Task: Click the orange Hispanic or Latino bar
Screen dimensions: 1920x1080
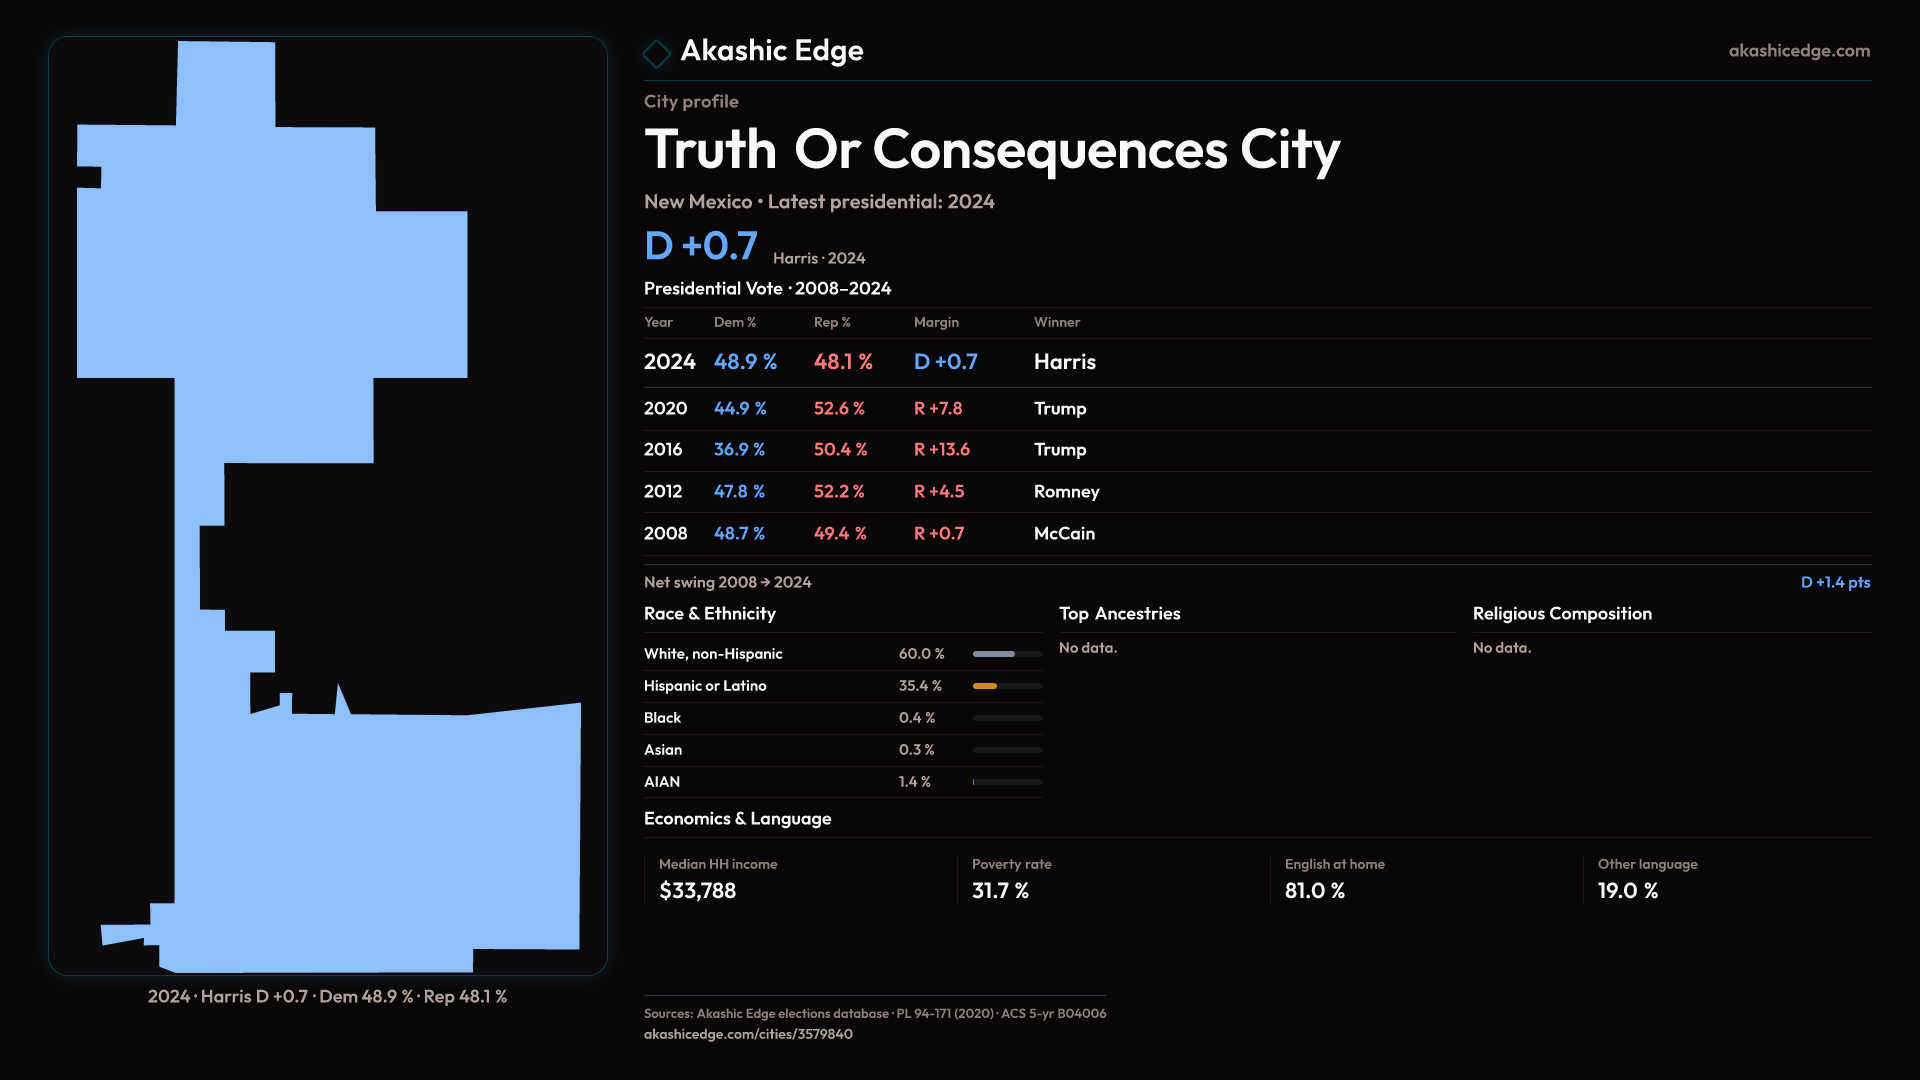Action: coord(986,686)
